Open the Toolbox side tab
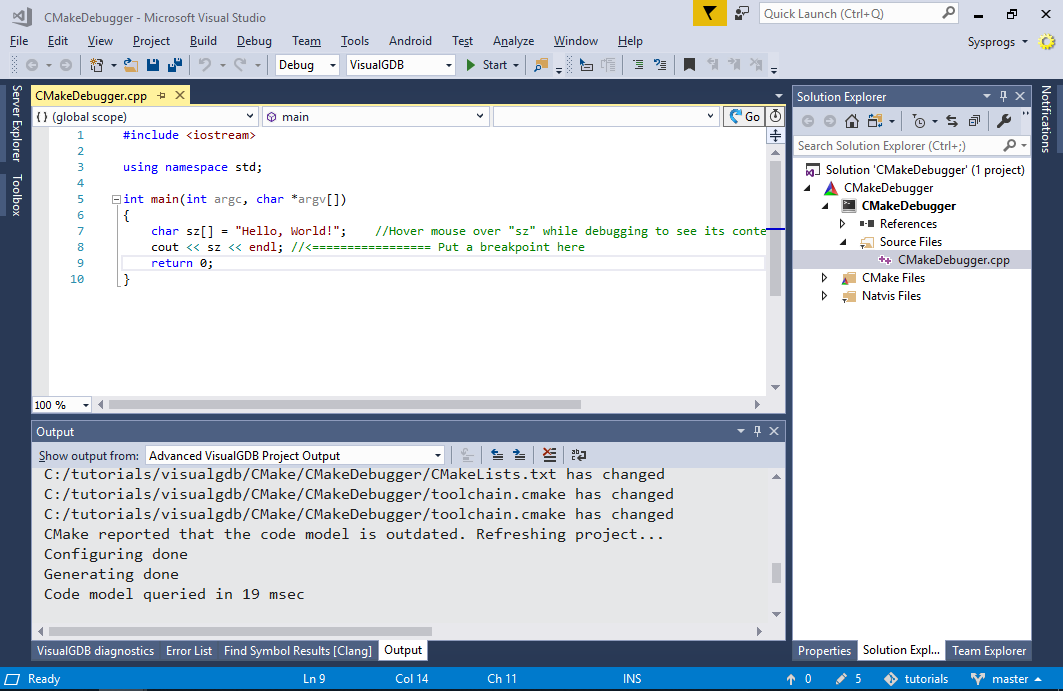 17,195
